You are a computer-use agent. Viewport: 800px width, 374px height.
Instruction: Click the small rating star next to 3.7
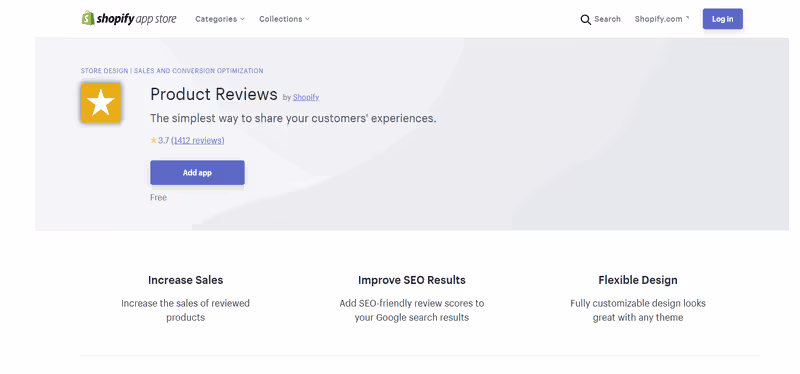tap(154, 140)
